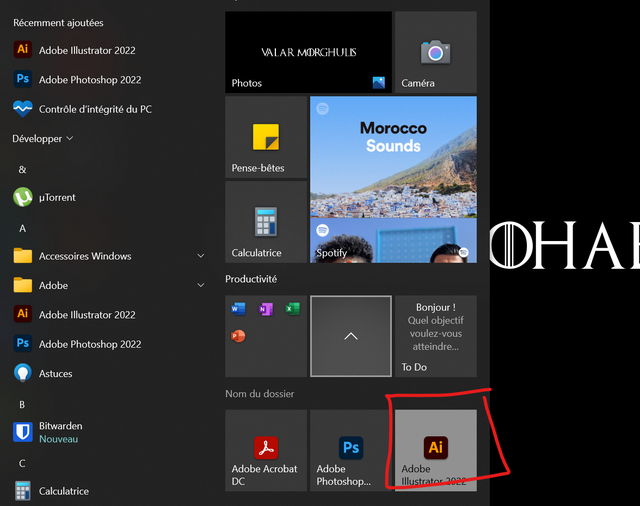
Task: Expand the Accessoires Windows chevron
Action: click(x=201, y=256)
